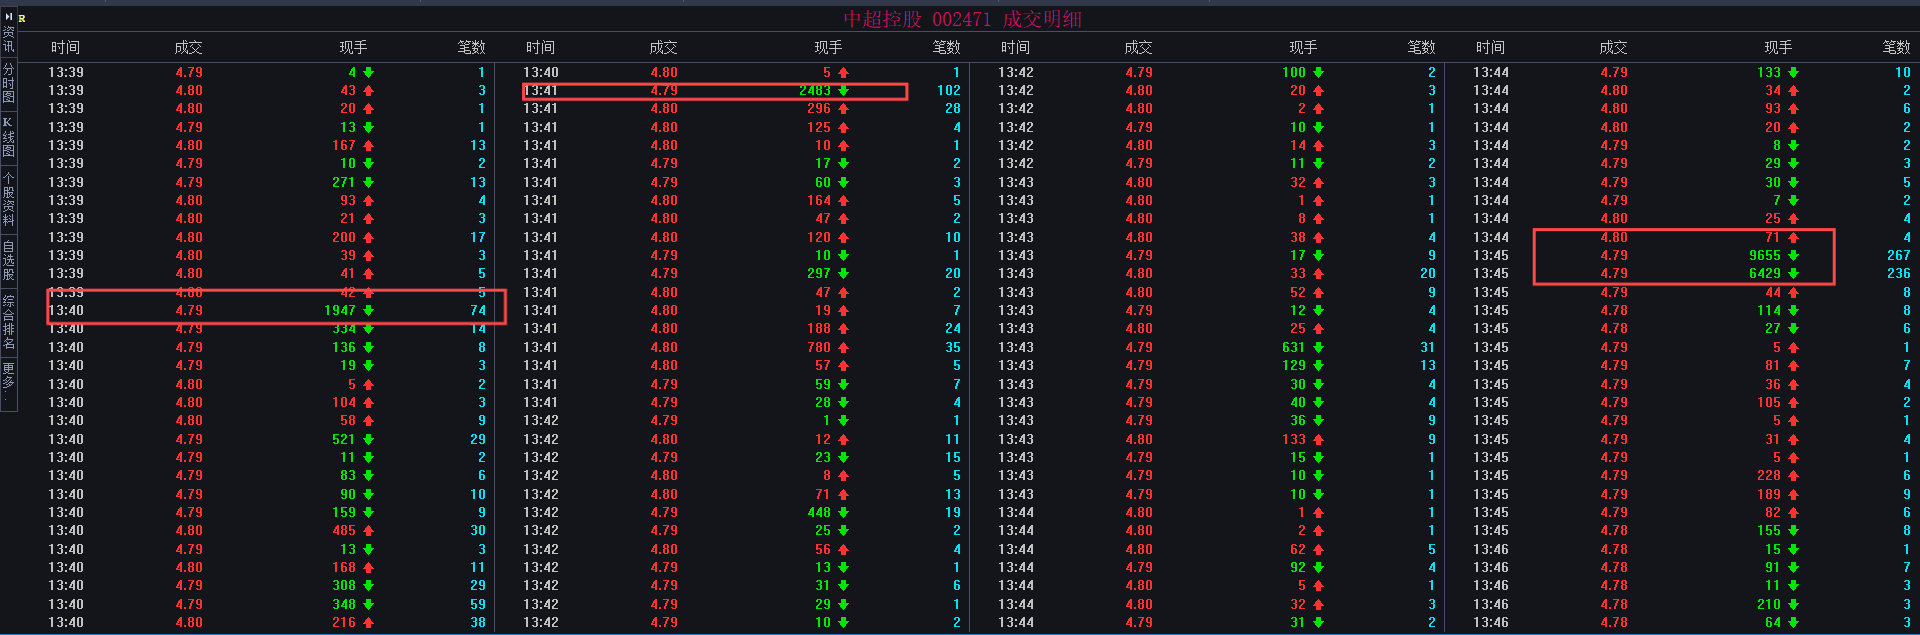Image resolution: width=1920 pixels, height=635 pixels.
Task: Click the green down arrow beside volume 631
Action: click(1318, 347)
